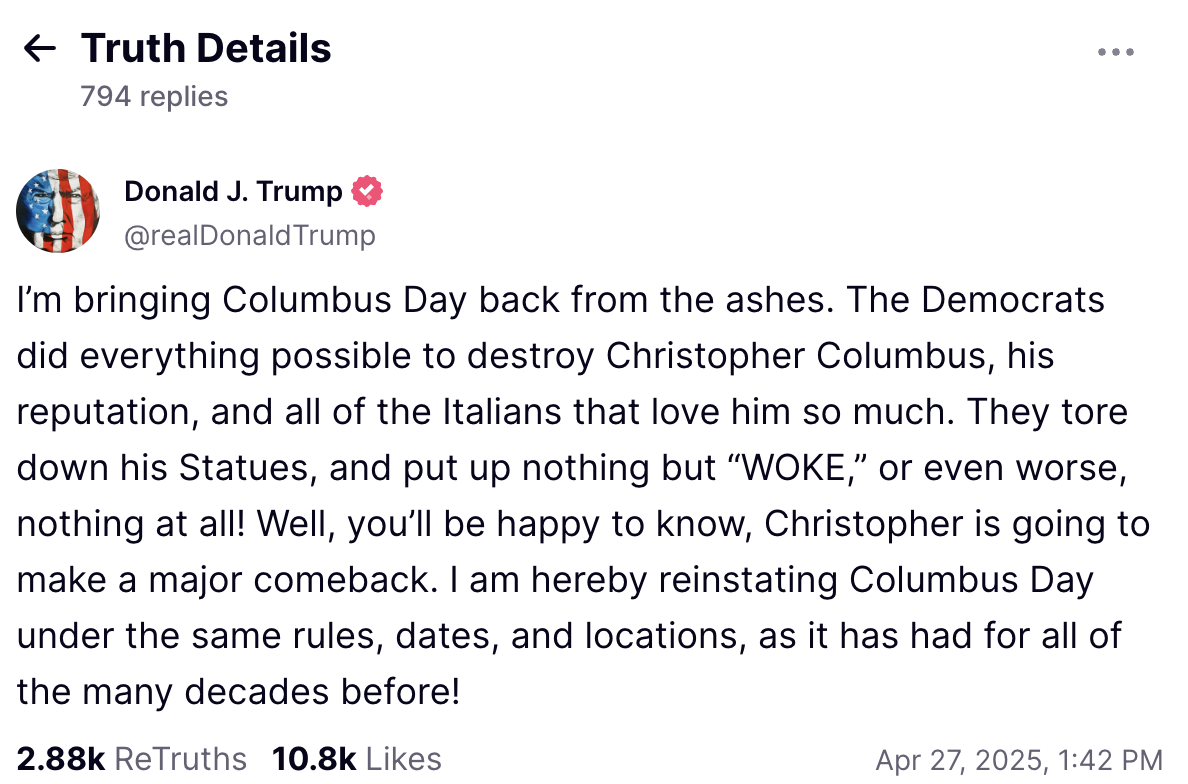Show the 2.88k ReTruths list

tap(132, 759)
